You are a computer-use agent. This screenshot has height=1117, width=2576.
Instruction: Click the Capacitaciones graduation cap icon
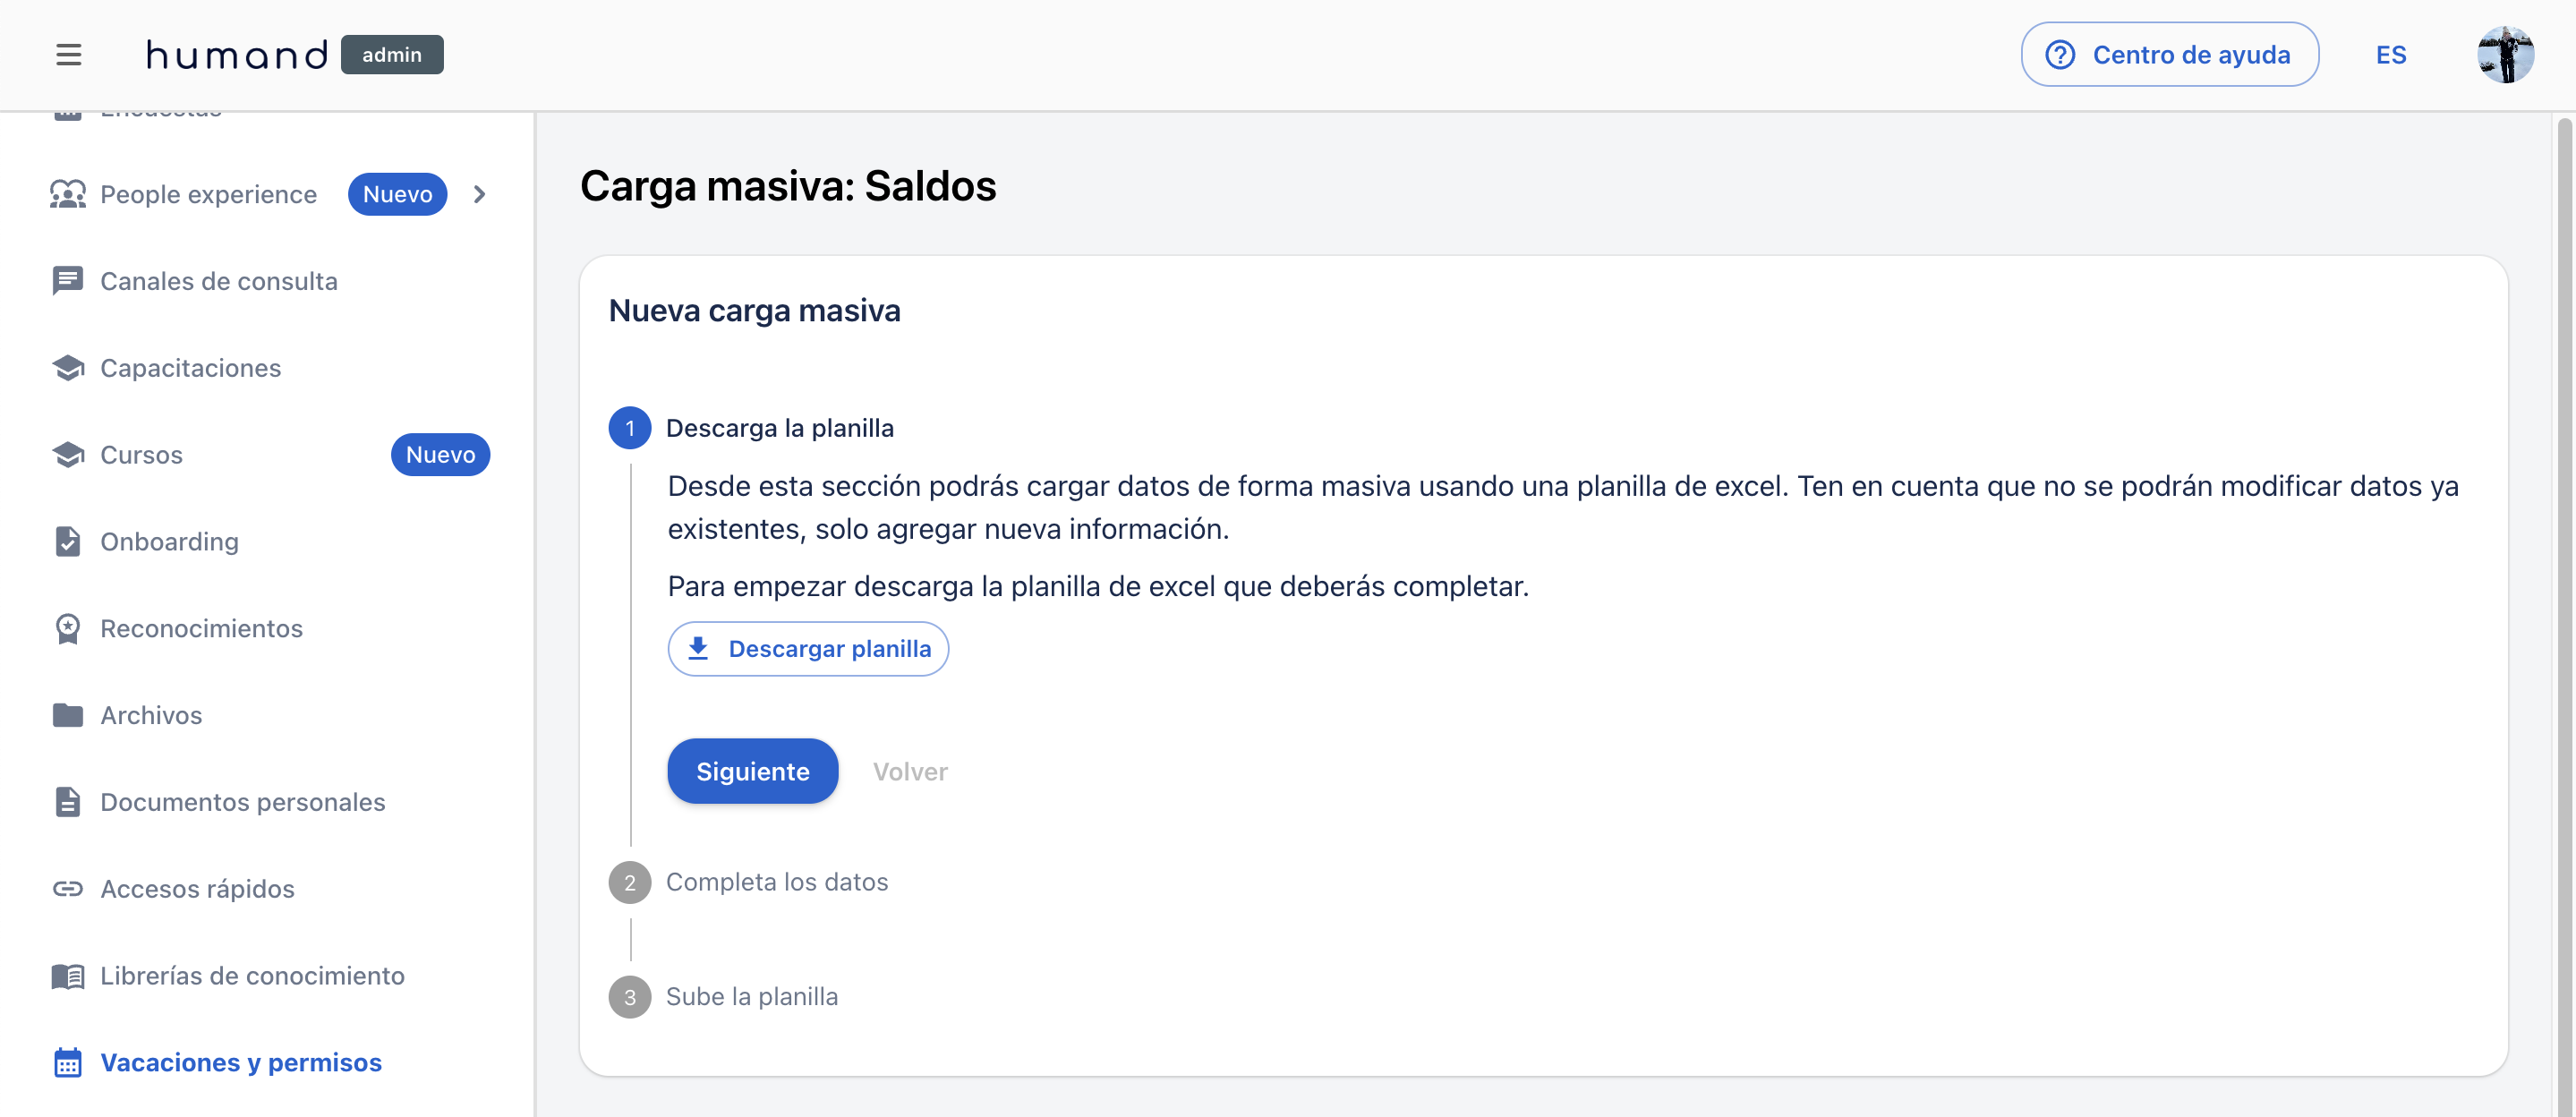click(67, 368)
